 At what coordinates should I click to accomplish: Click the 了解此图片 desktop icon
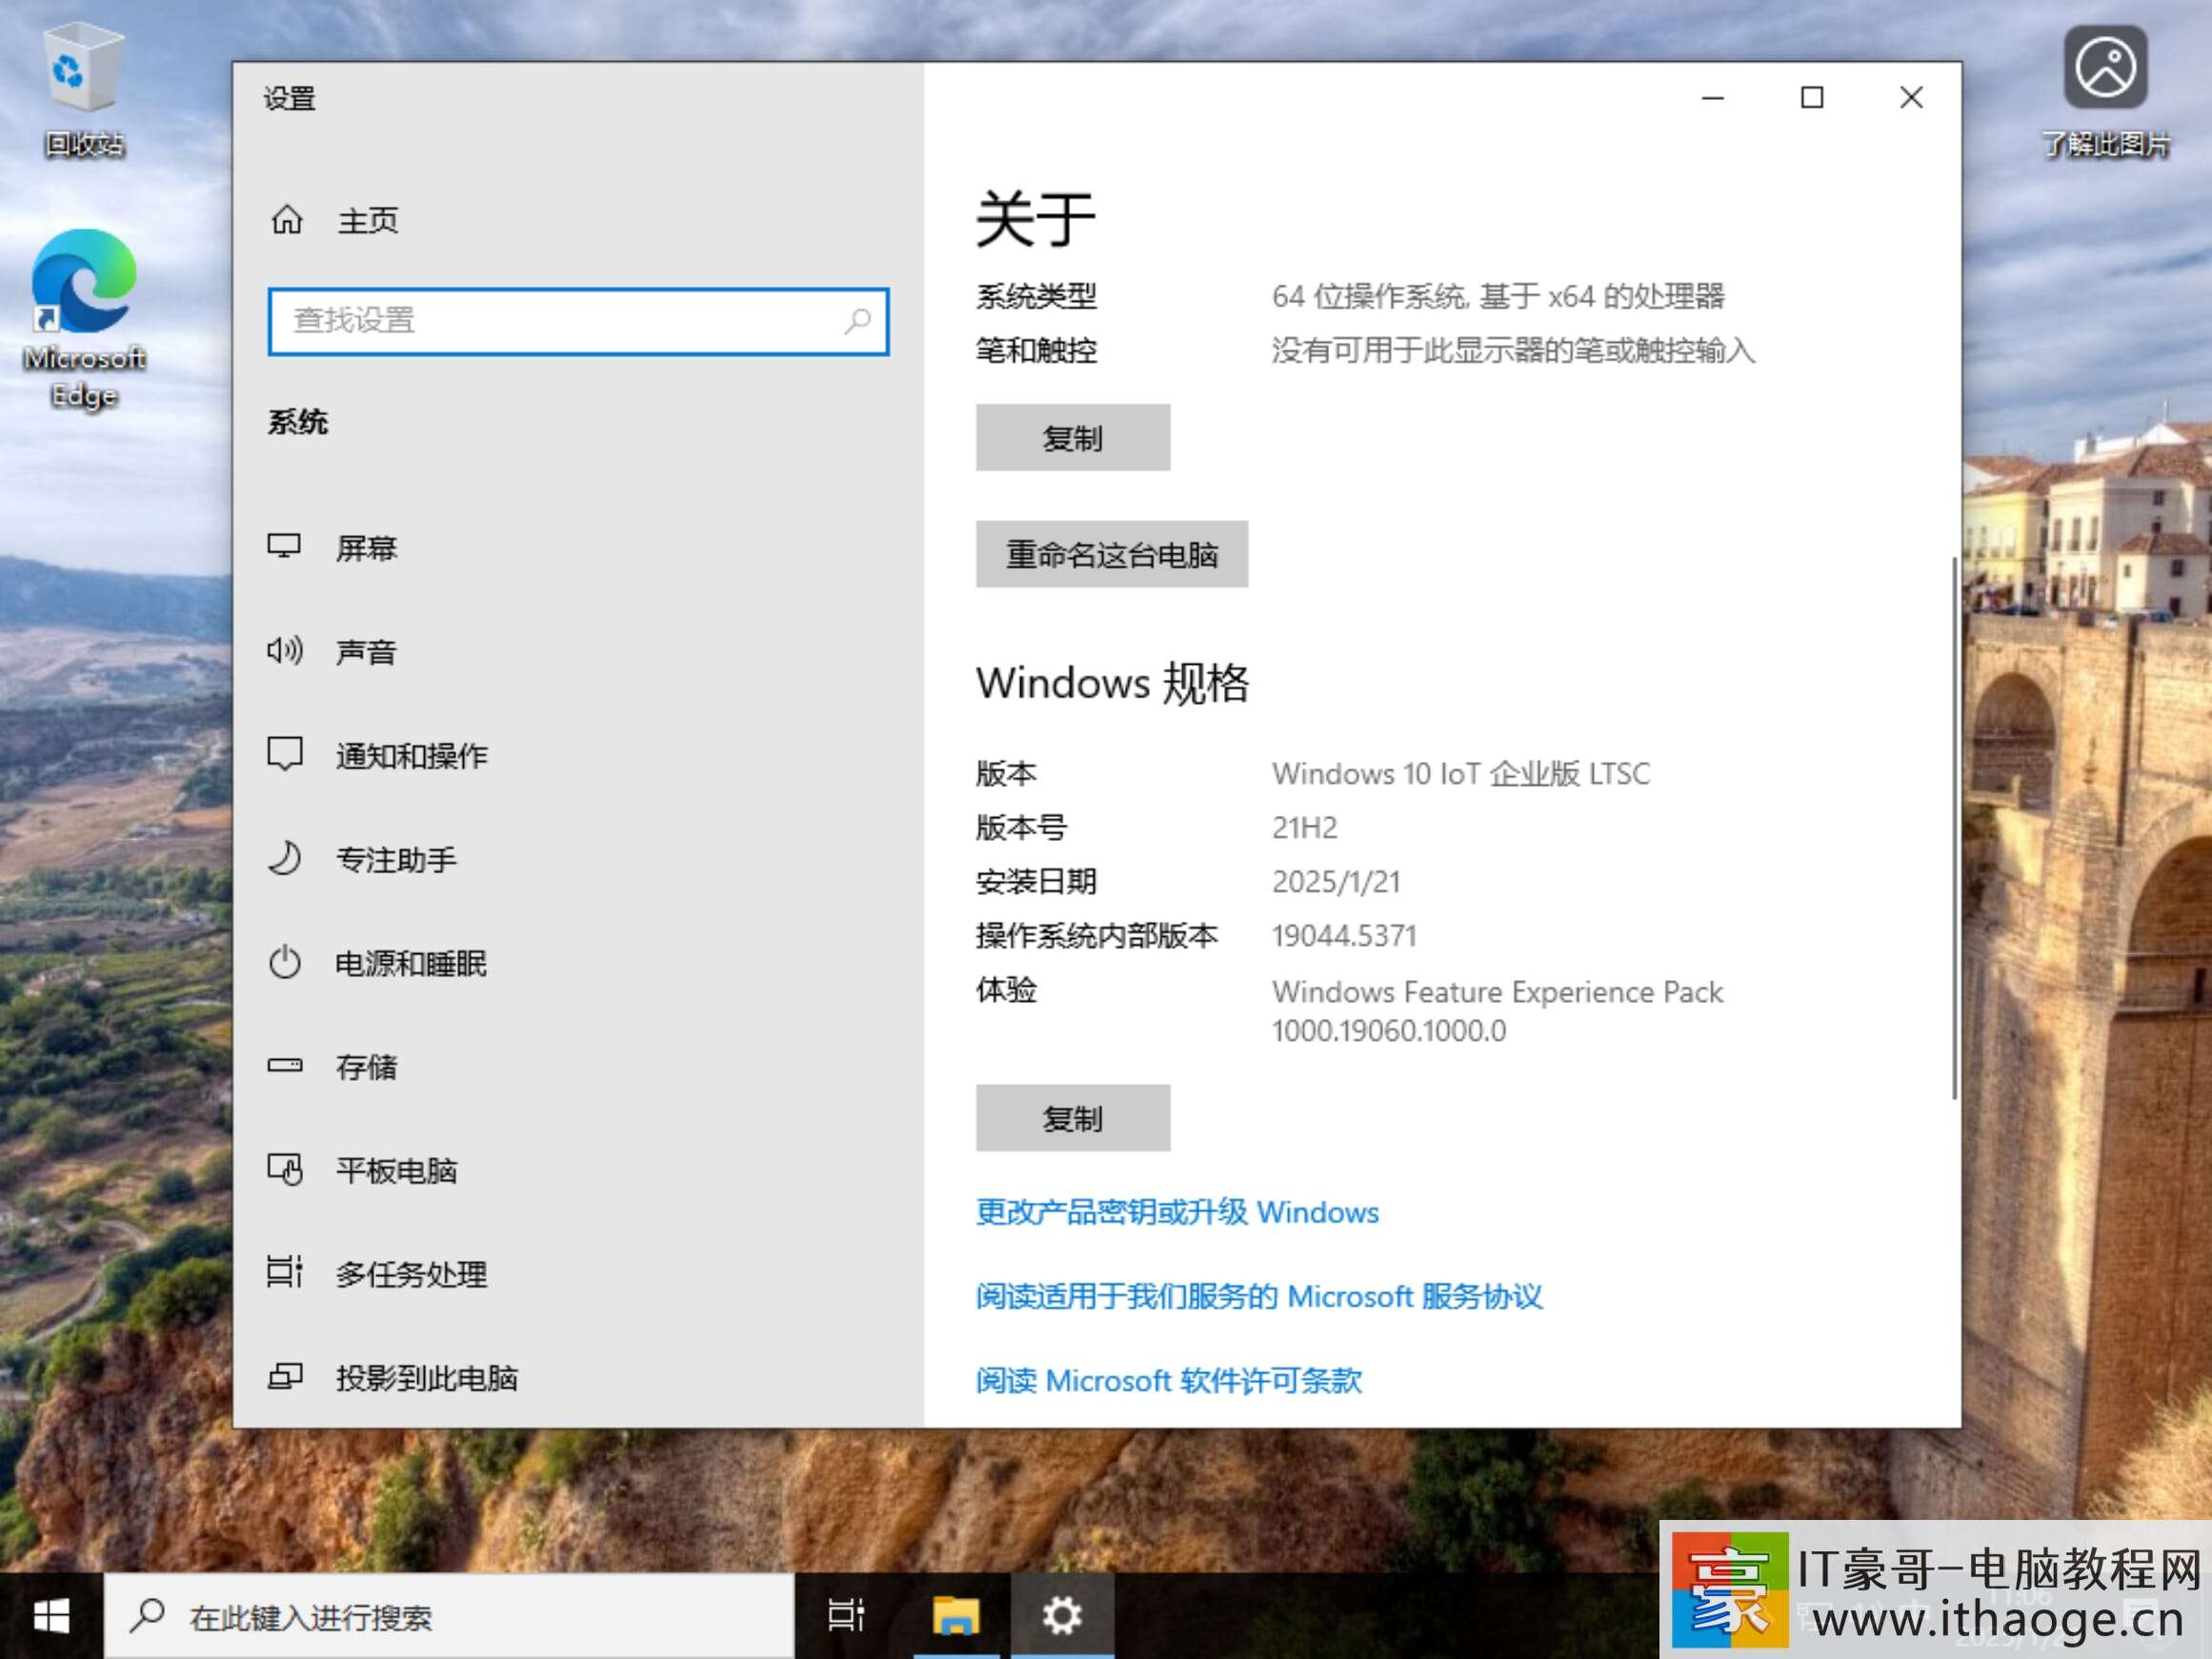click(x=2105, y=92)
